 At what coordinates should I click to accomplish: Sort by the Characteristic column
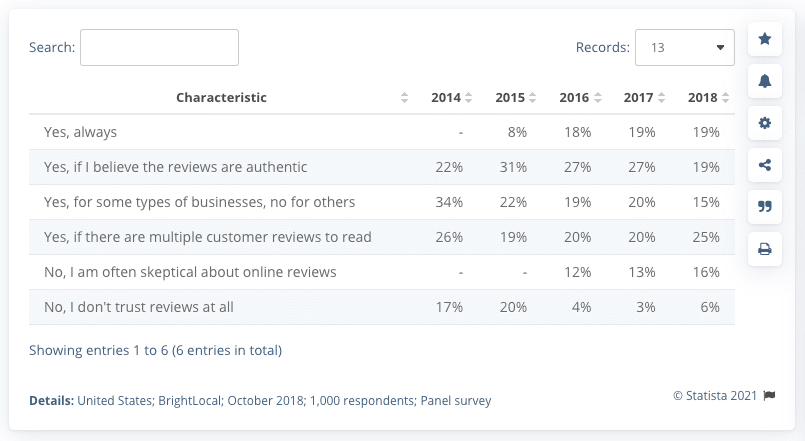(x=222, y=98)
